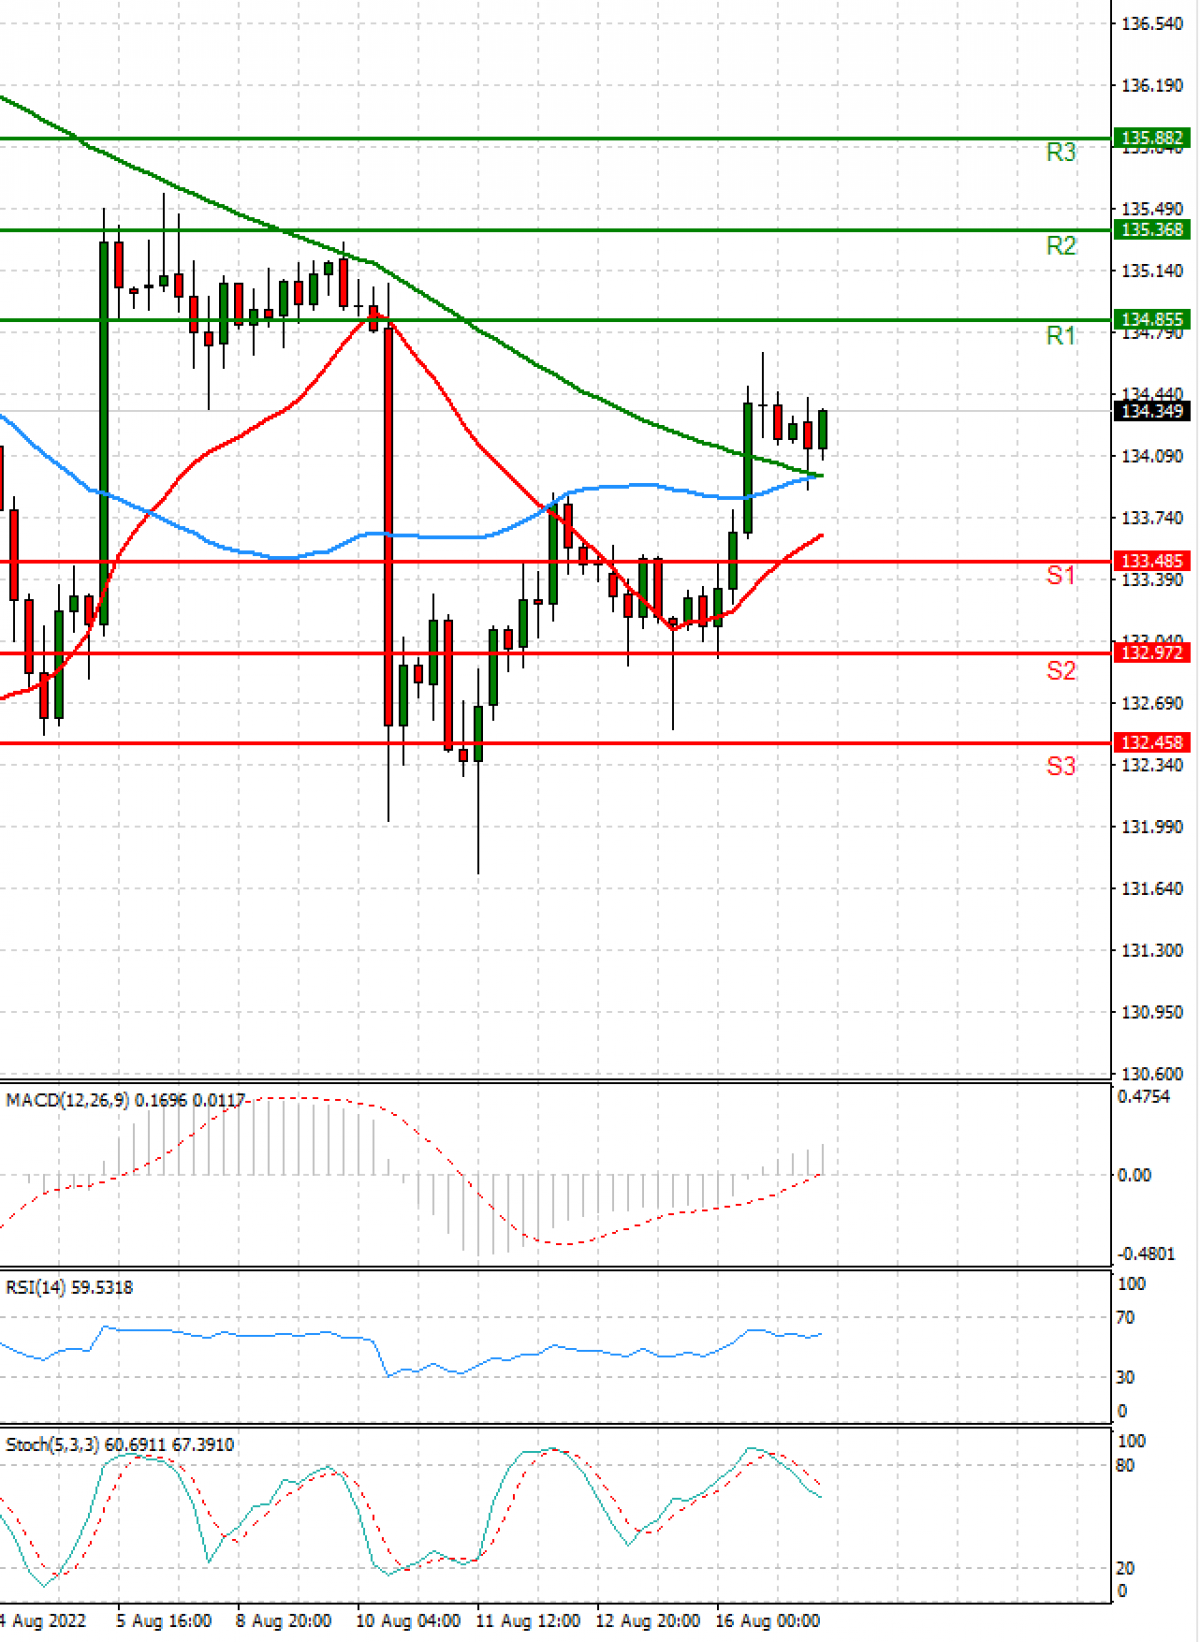The image size is (1200, 1642).
Task: Click the 132.458 red price tag
Action: [x=1152, y=743]
